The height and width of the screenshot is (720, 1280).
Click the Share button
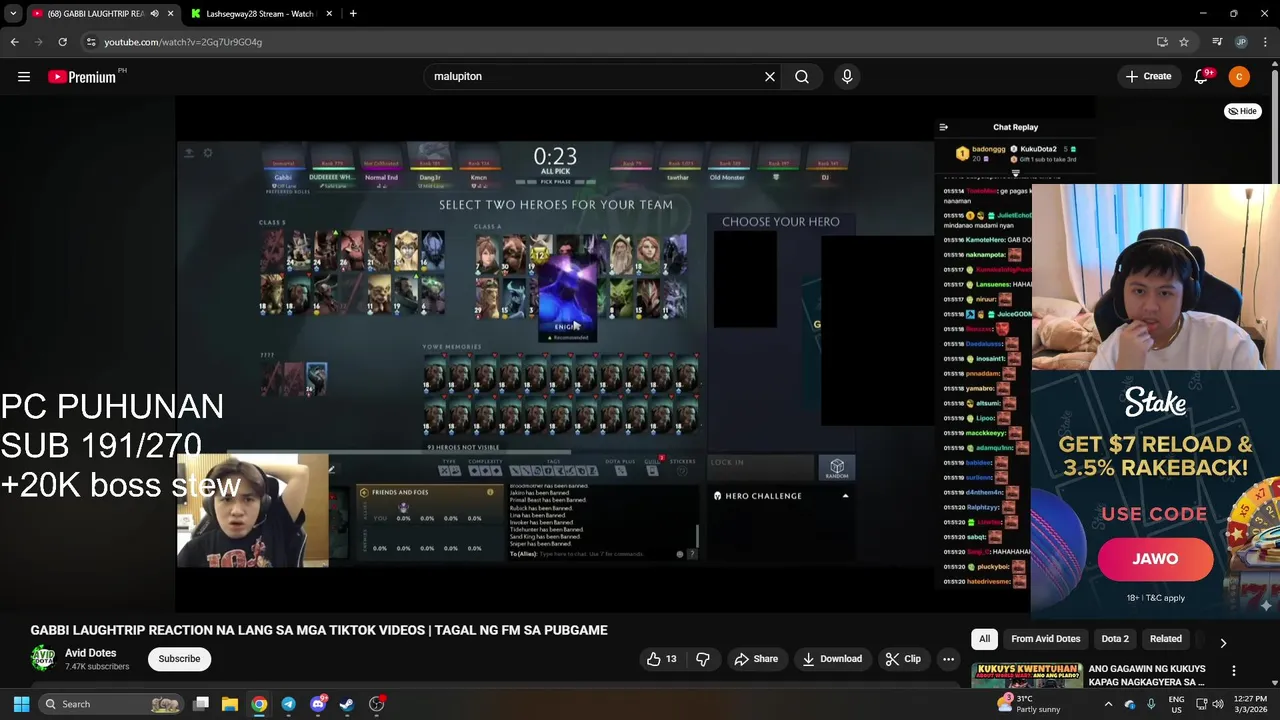pyautogui.click(x=756, y=659)
